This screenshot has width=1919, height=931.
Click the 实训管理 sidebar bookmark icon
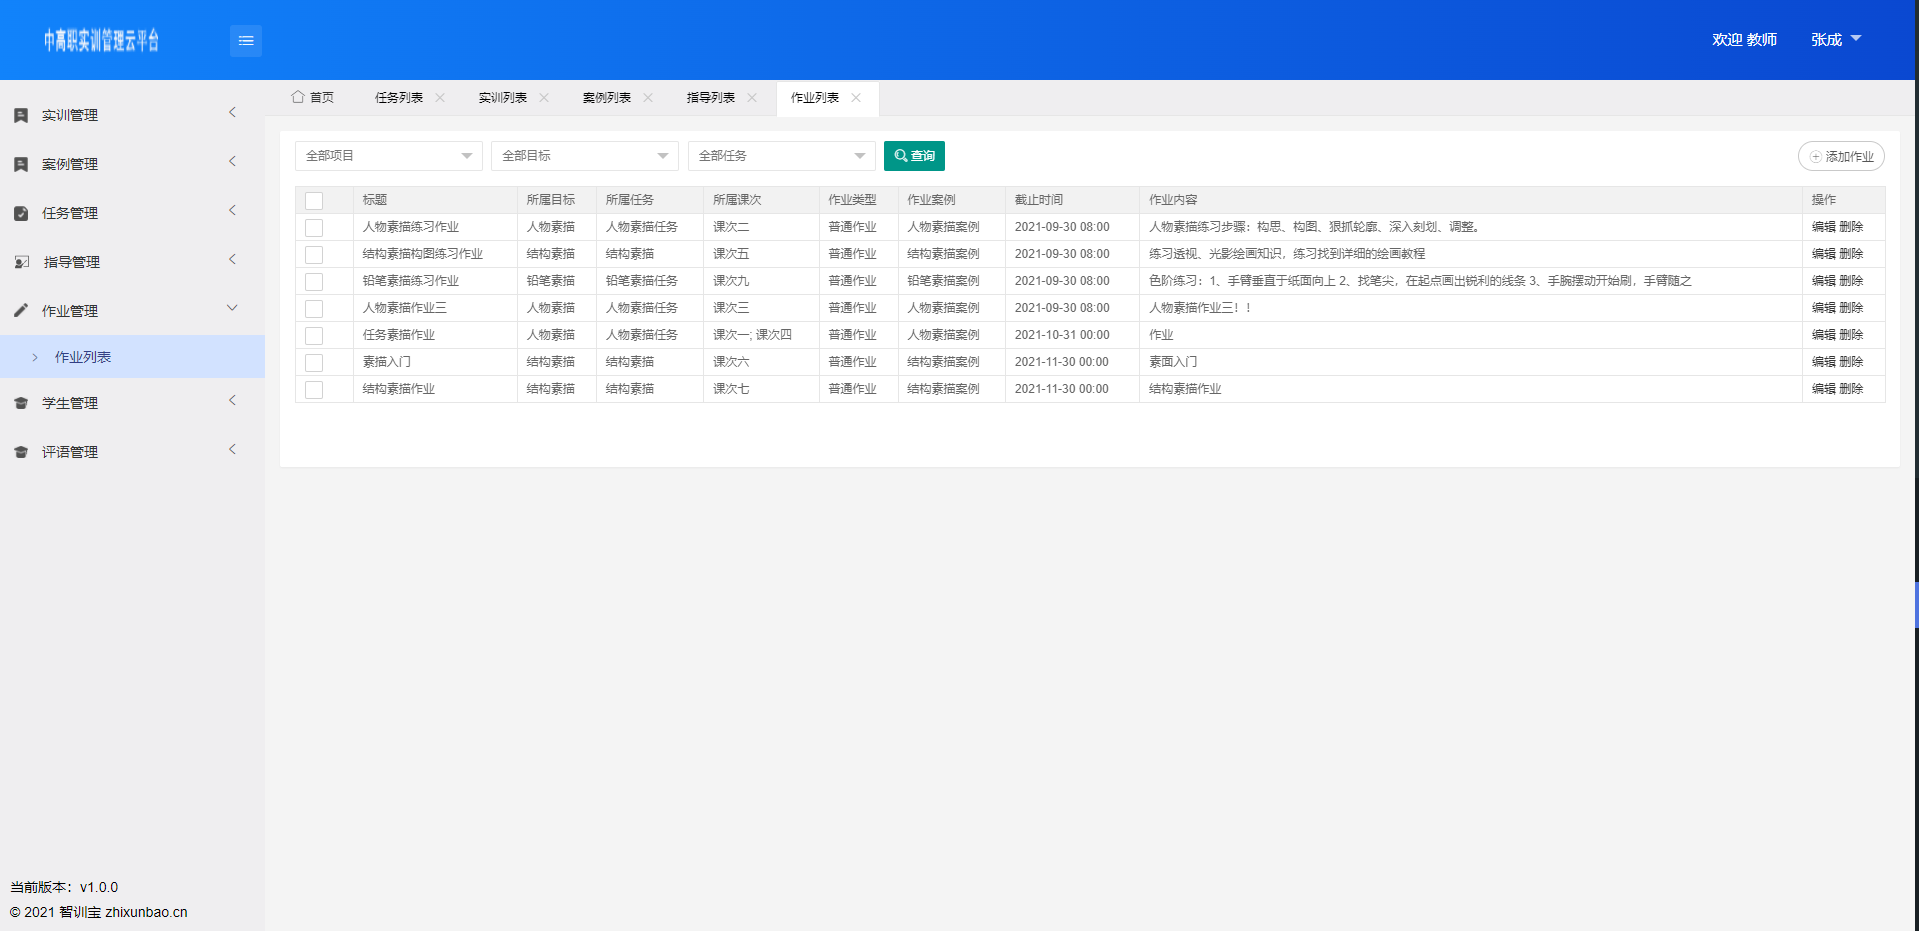pyautogui.click(x=21, y=116)
